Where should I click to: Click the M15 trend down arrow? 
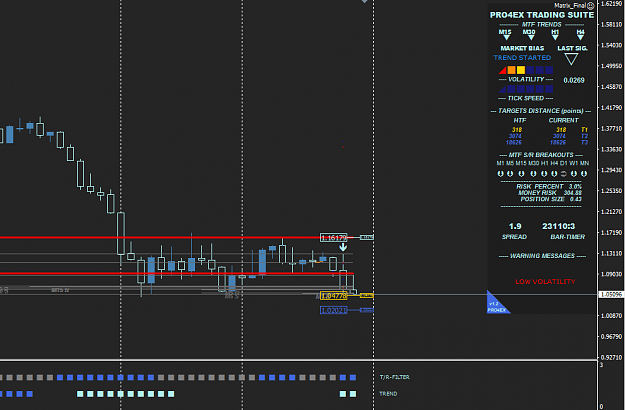(506, 37)
